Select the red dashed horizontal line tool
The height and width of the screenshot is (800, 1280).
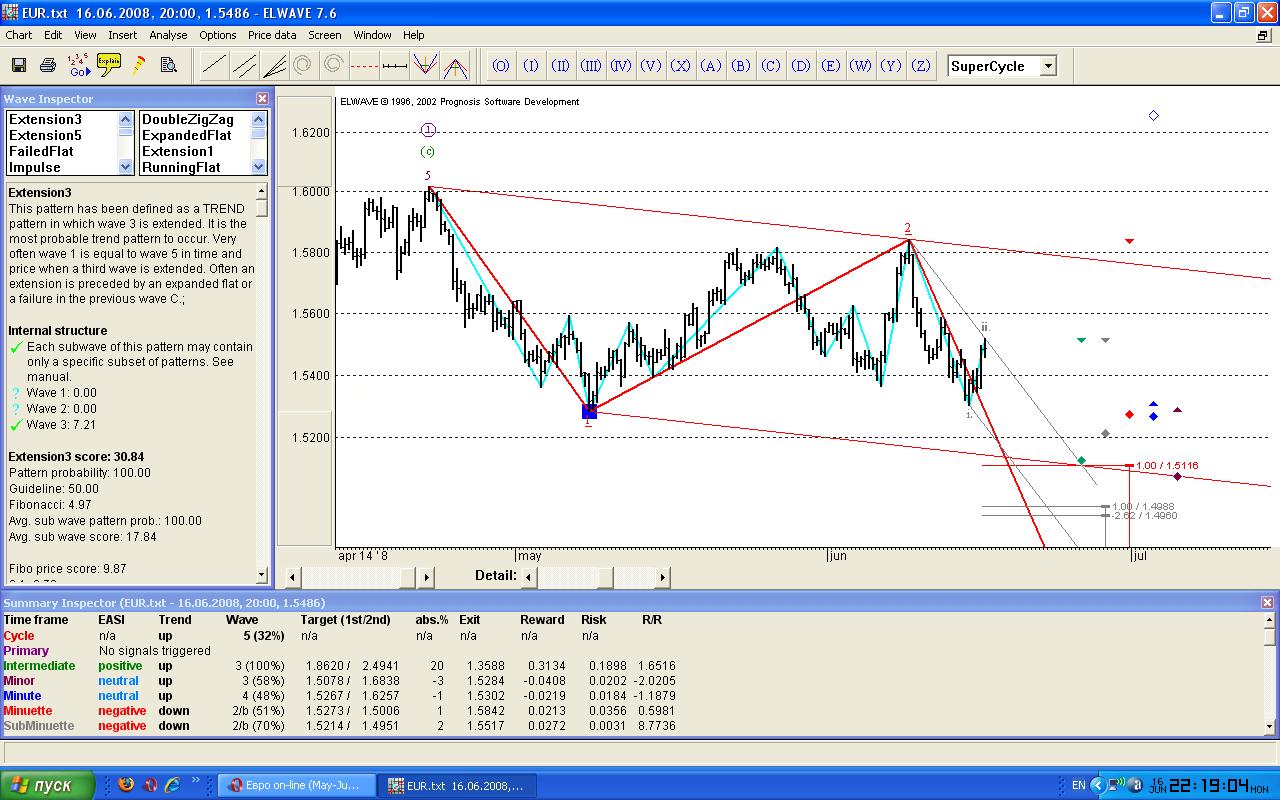click(x=364, y=67)
